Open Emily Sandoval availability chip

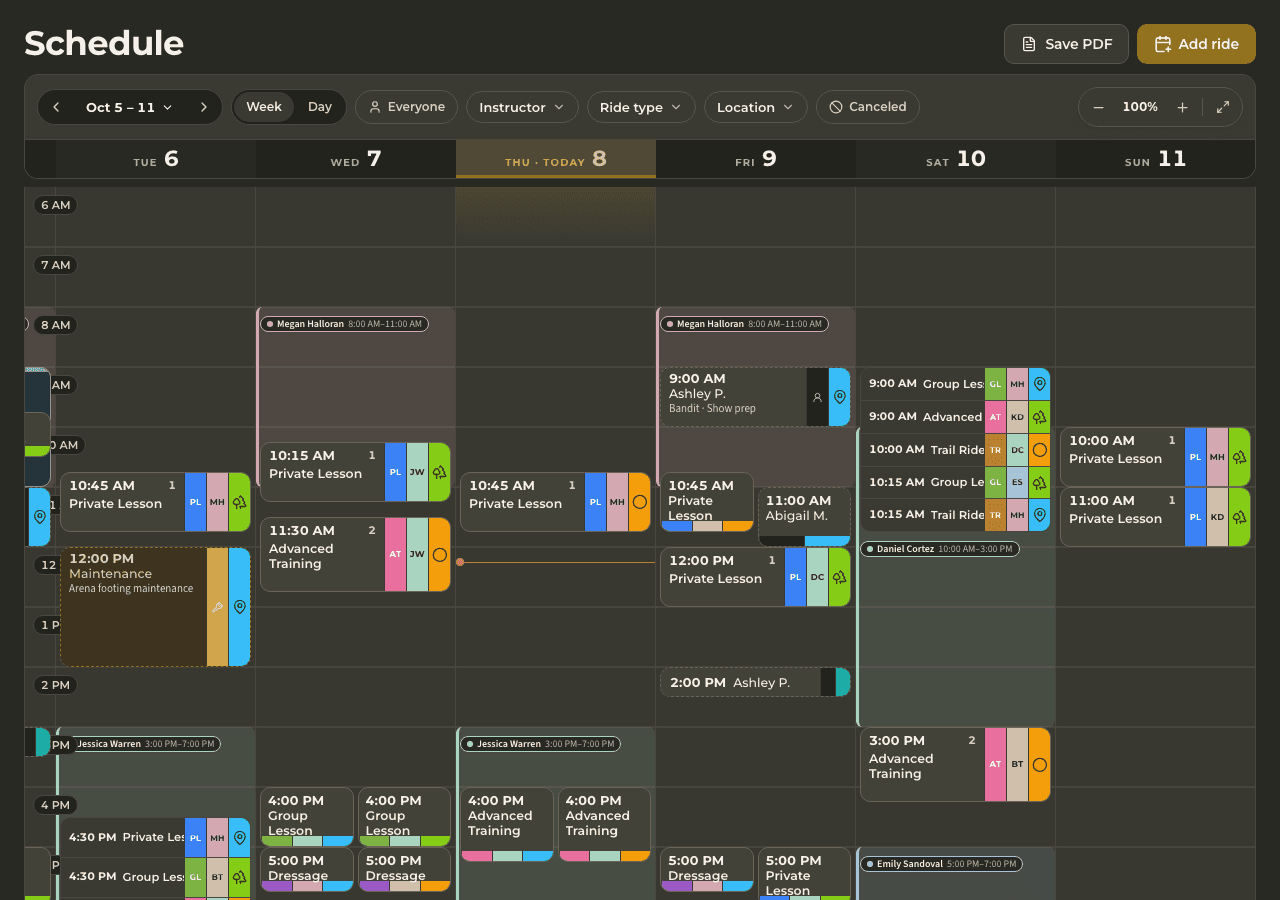coord(940,864)
